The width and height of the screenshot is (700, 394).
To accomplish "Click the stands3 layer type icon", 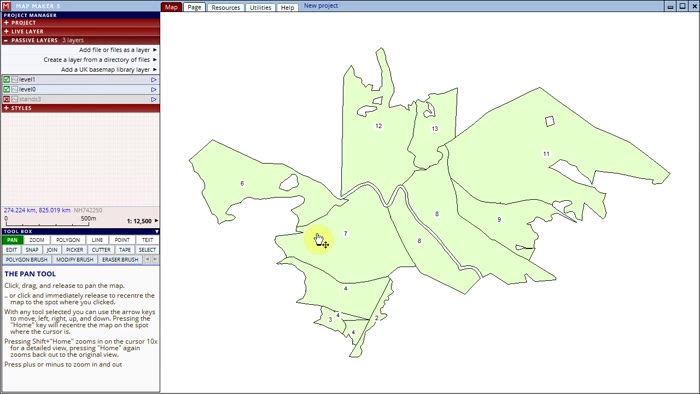I will [x=15, y=99].
